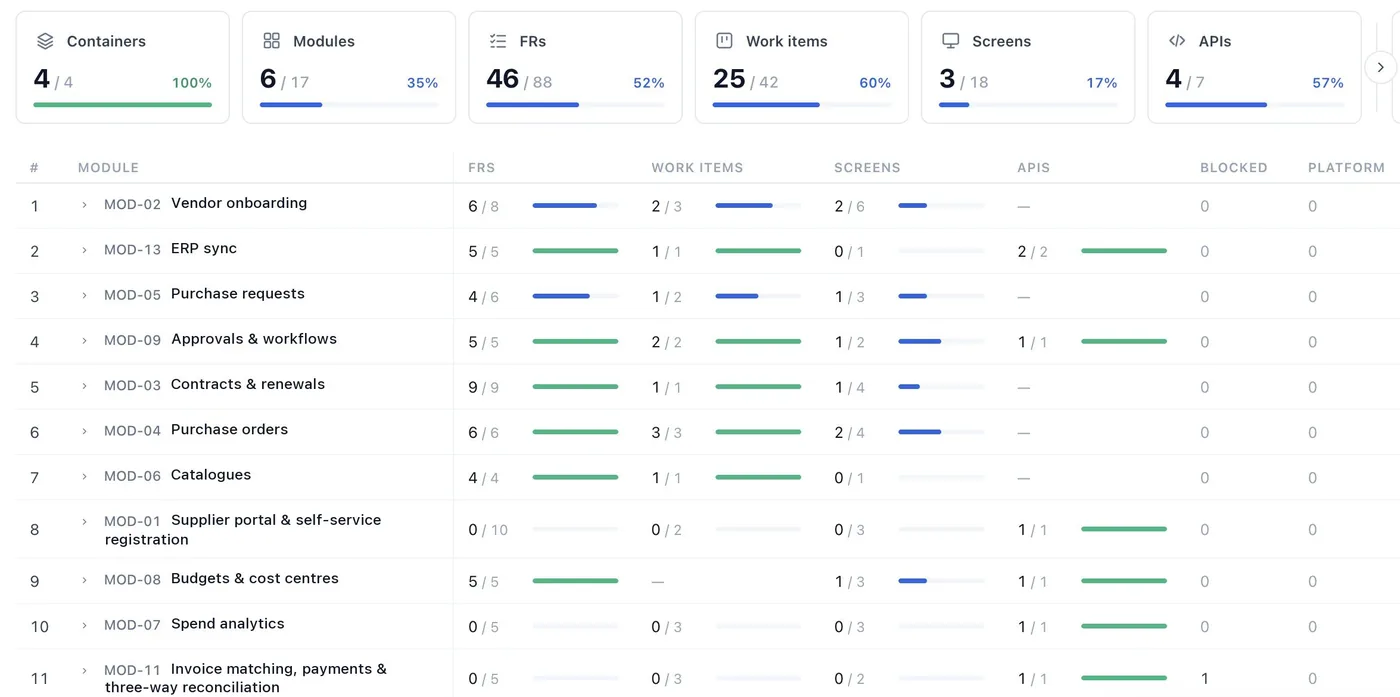Select the Spend analytics module name
The image size is (1400, 697).
point(228,623)
